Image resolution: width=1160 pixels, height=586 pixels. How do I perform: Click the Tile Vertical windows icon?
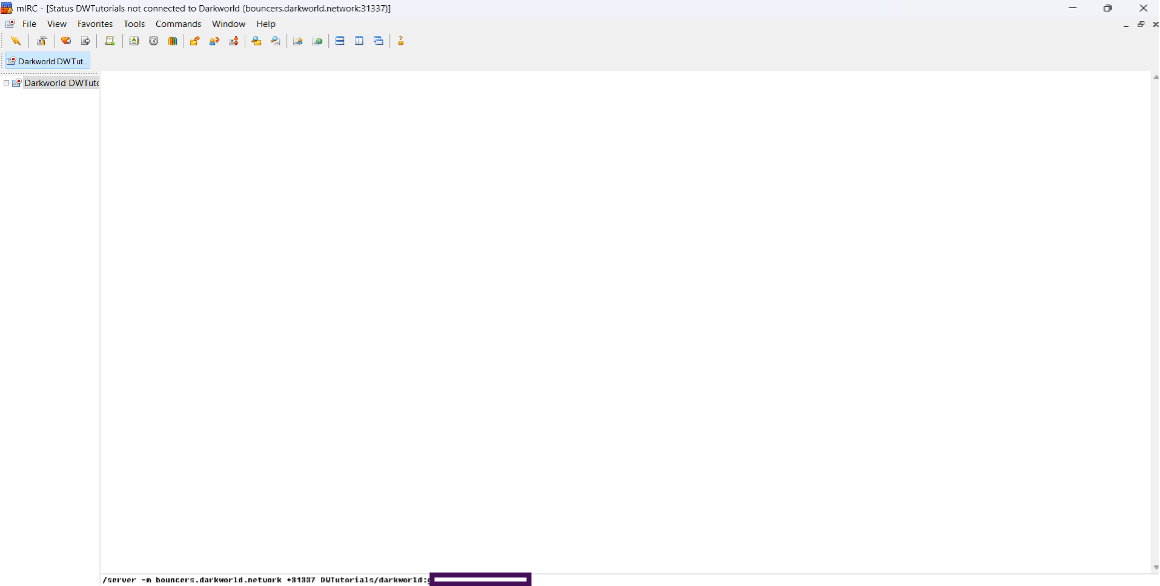359,41
